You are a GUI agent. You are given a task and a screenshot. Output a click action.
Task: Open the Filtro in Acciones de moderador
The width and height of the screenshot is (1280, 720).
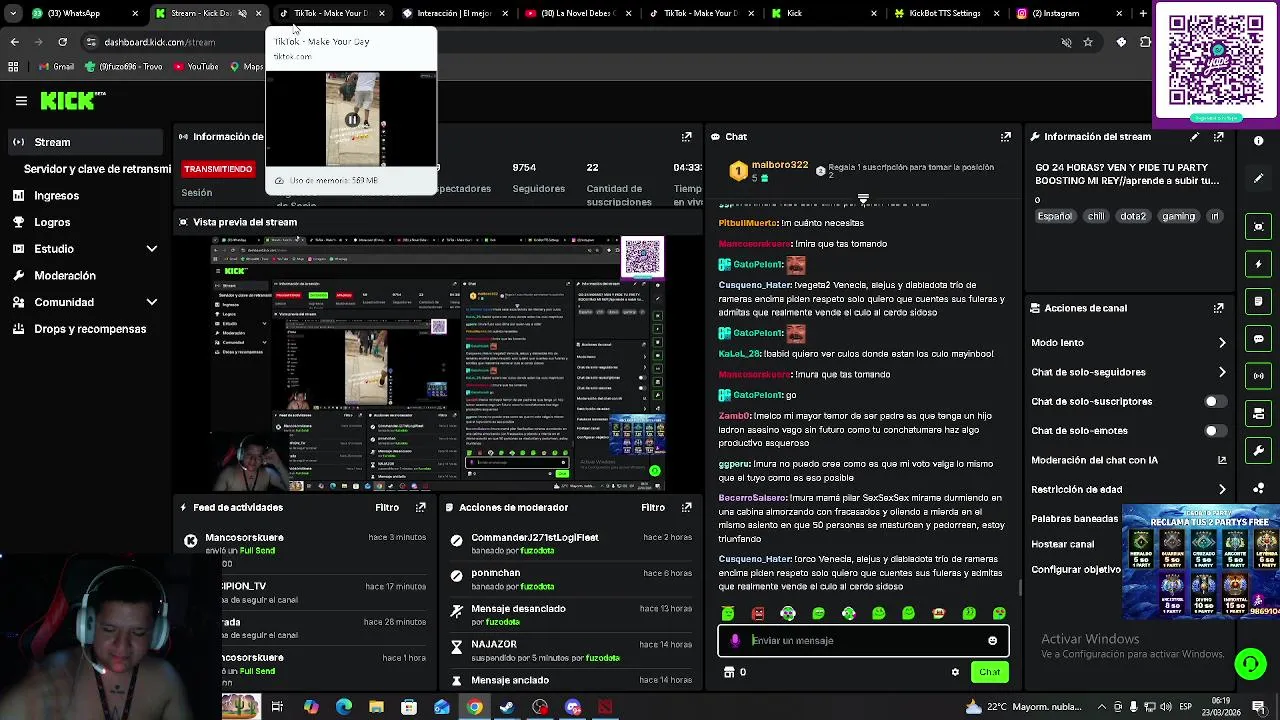coord(653,508)
